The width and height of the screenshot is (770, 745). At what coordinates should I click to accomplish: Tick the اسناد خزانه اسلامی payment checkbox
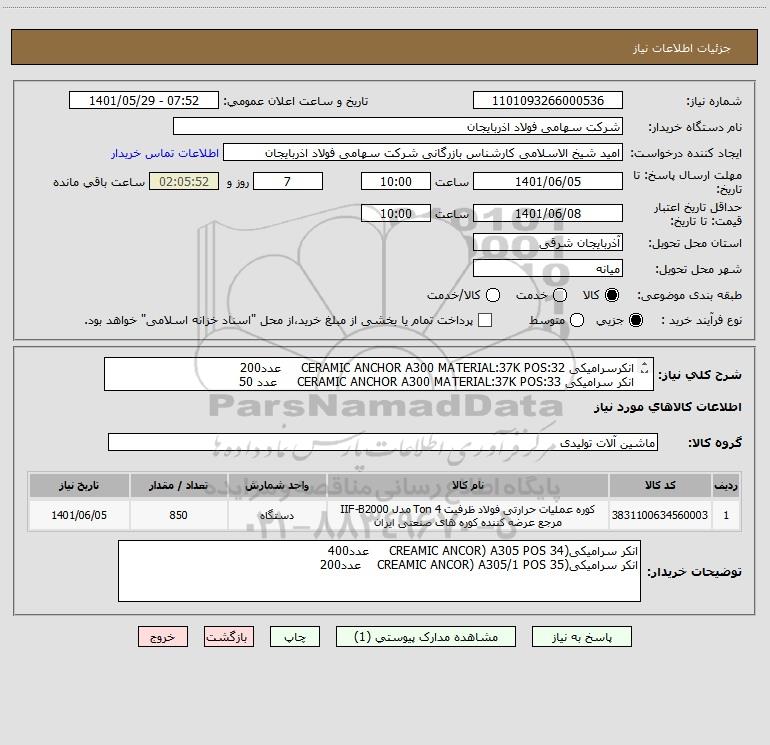tap(485, 320)
